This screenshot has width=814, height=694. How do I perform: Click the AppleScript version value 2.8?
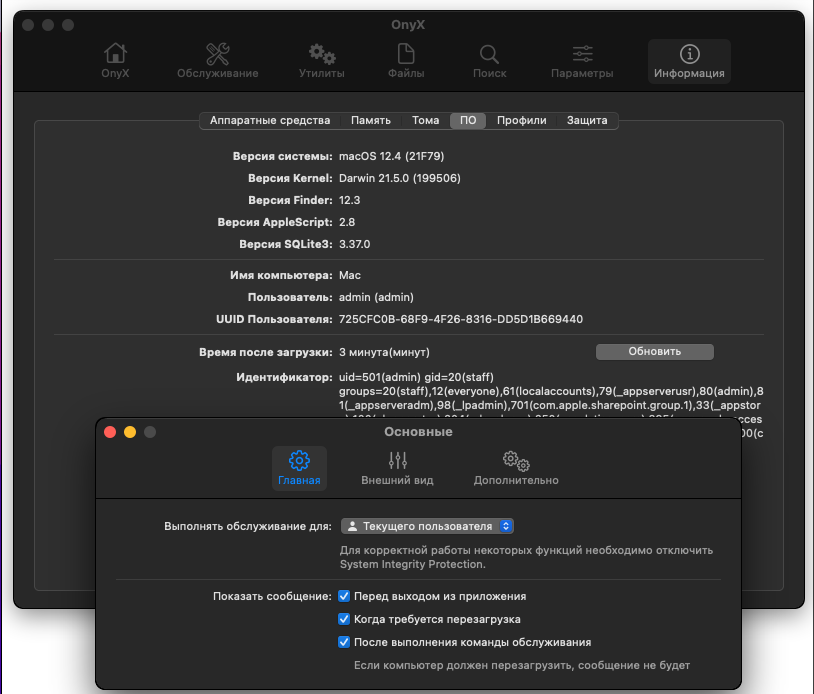(x=347, y=222)
